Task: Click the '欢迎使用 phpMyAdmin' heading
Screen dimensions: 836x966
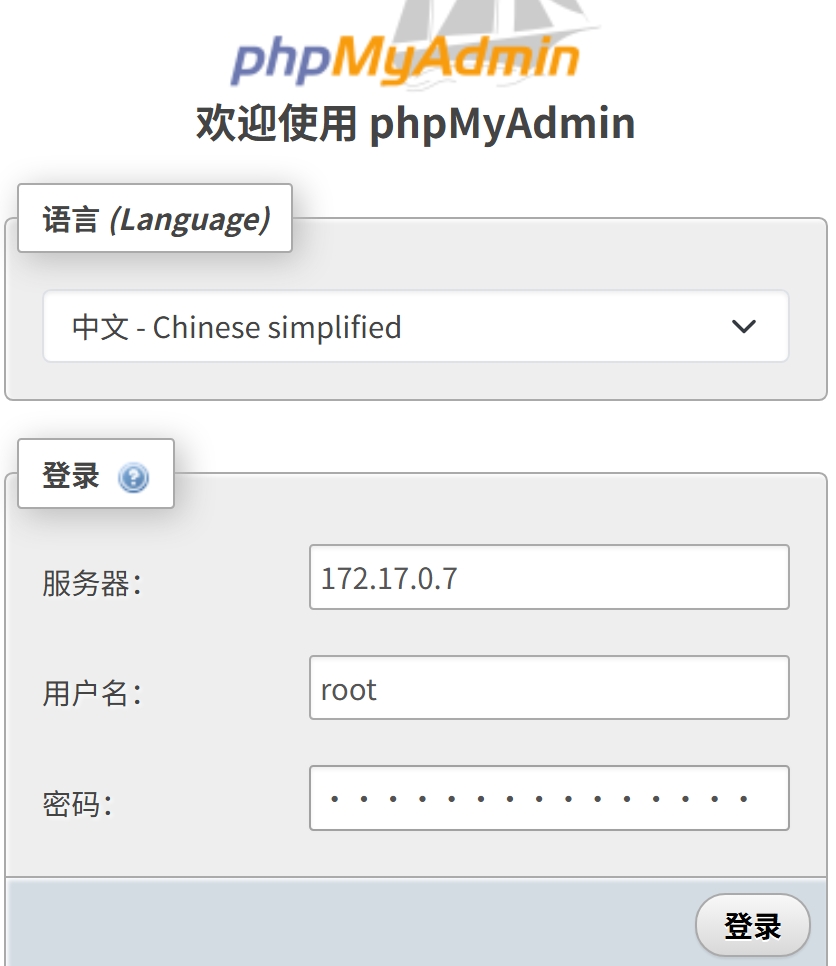Action: tap(415, 124)
